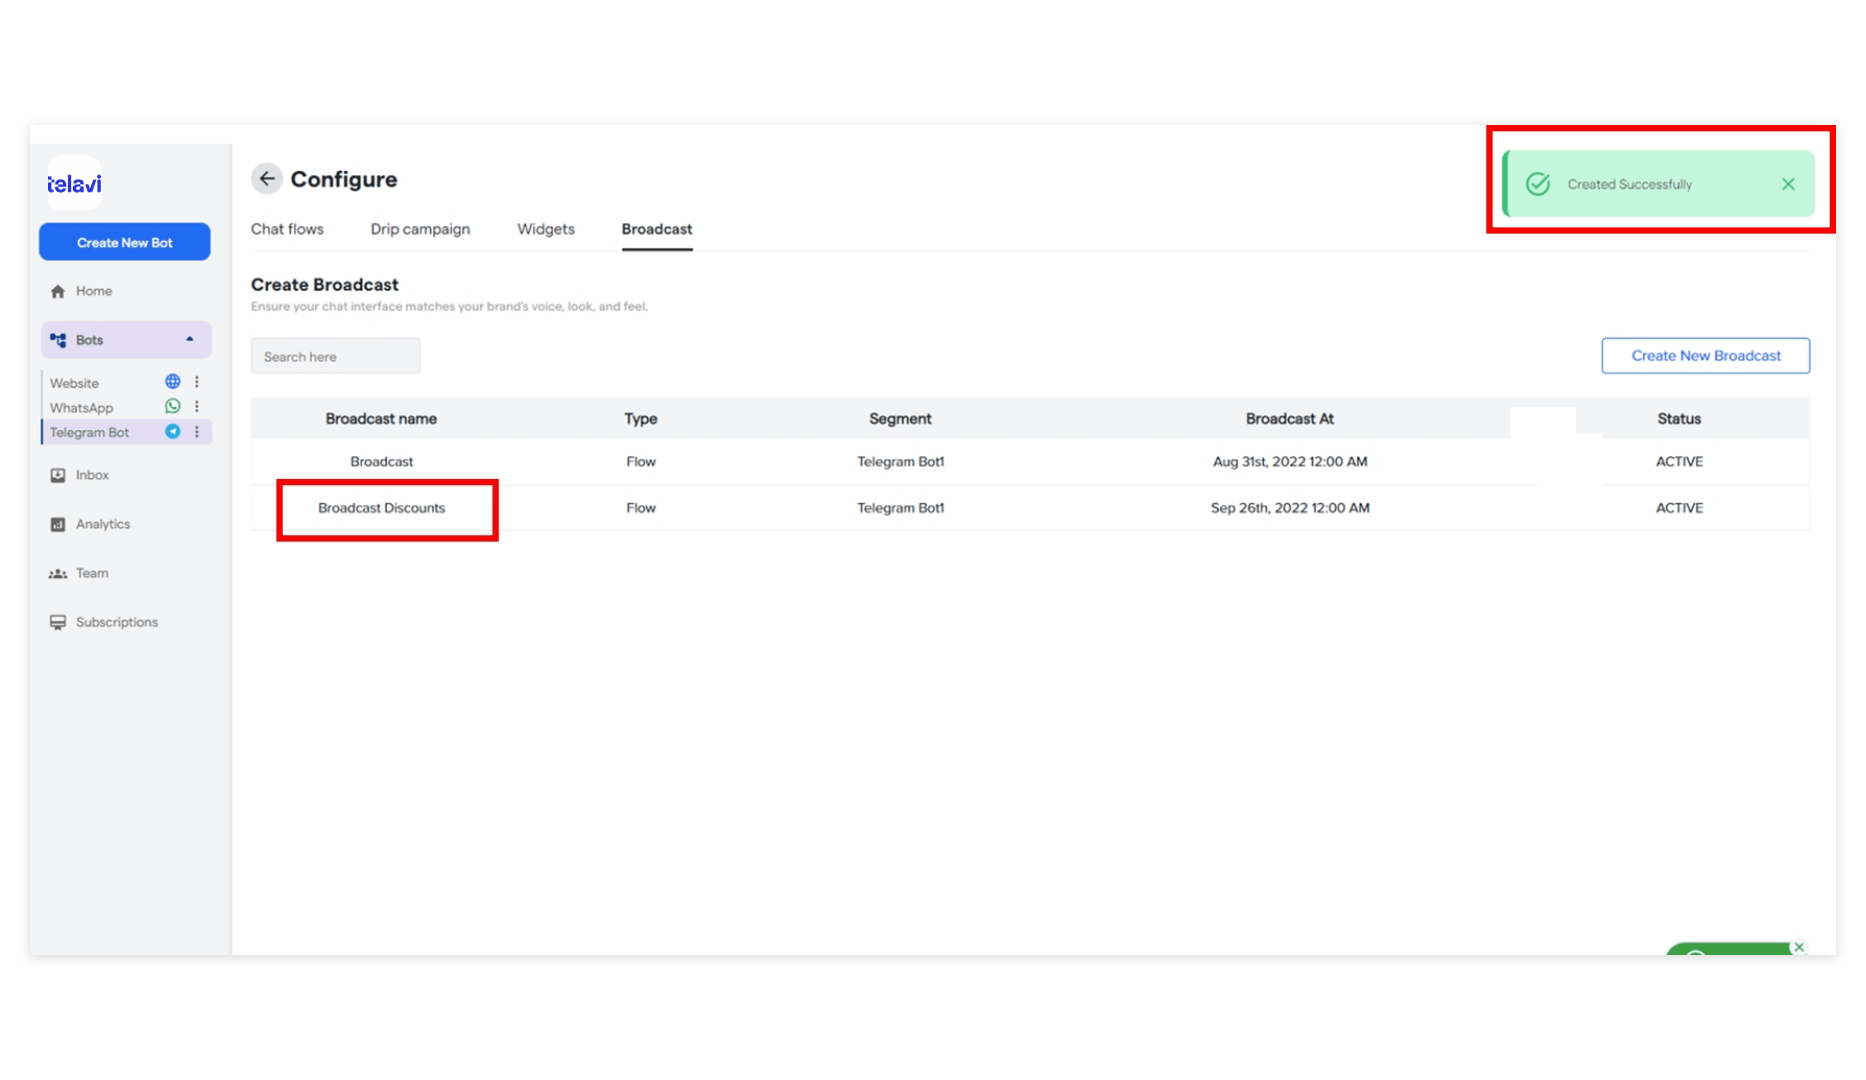Open Website bot options menu (three dots)
Viewport: 1866px width, 1080px height.
pos(197,382)
